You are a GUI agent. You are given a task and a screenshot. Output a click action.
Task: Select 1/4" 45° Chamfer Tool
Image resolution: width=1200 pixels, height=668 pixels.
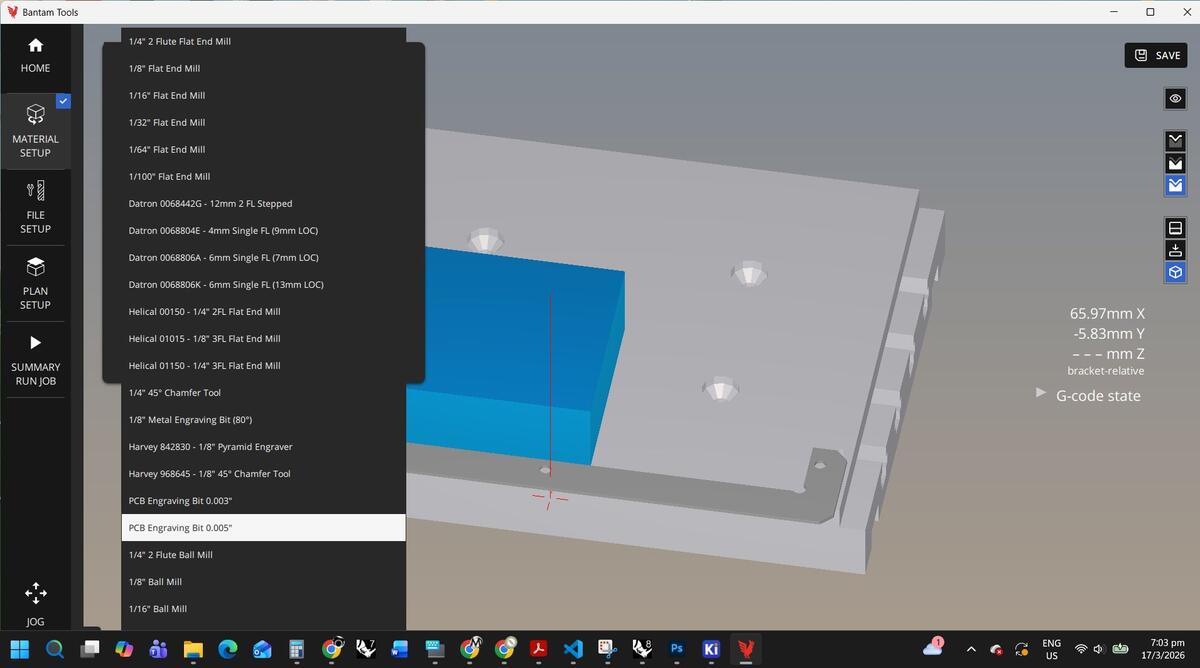[264, 392]
